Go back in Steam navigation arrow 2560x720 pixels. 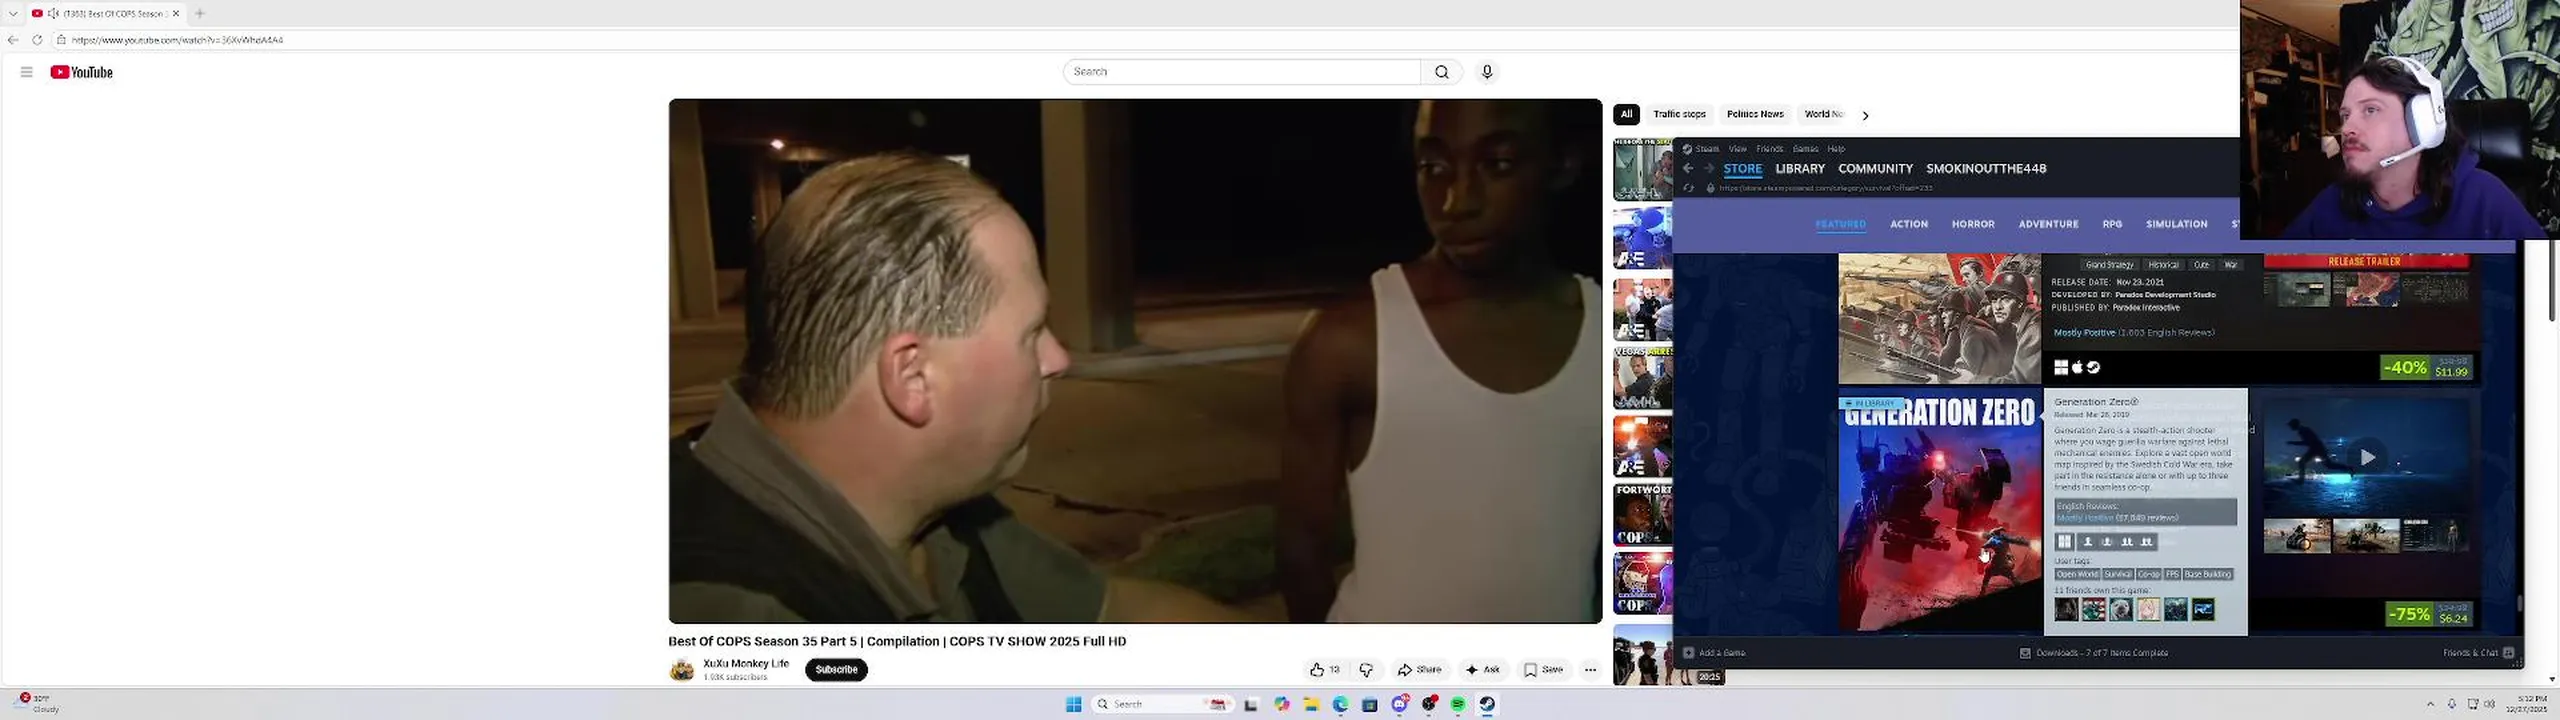pos(1689,169)
